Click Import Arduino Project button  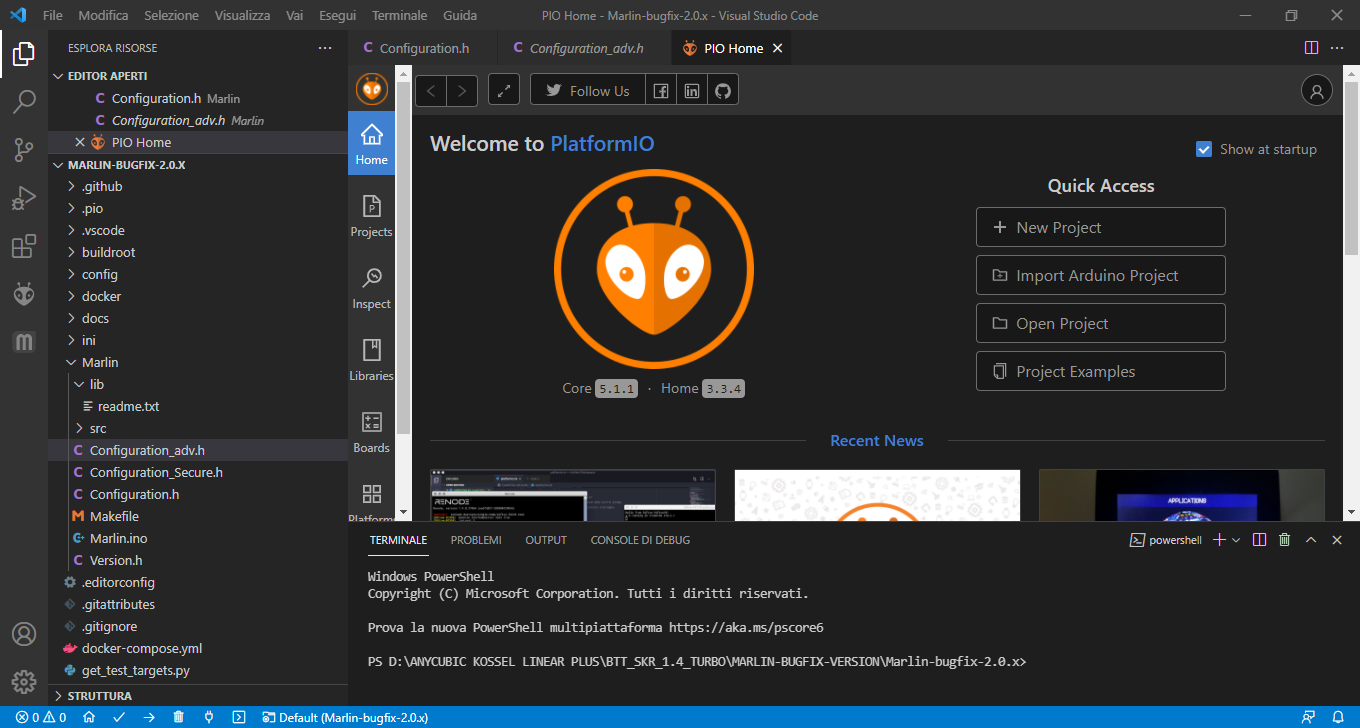(1100, 275)
